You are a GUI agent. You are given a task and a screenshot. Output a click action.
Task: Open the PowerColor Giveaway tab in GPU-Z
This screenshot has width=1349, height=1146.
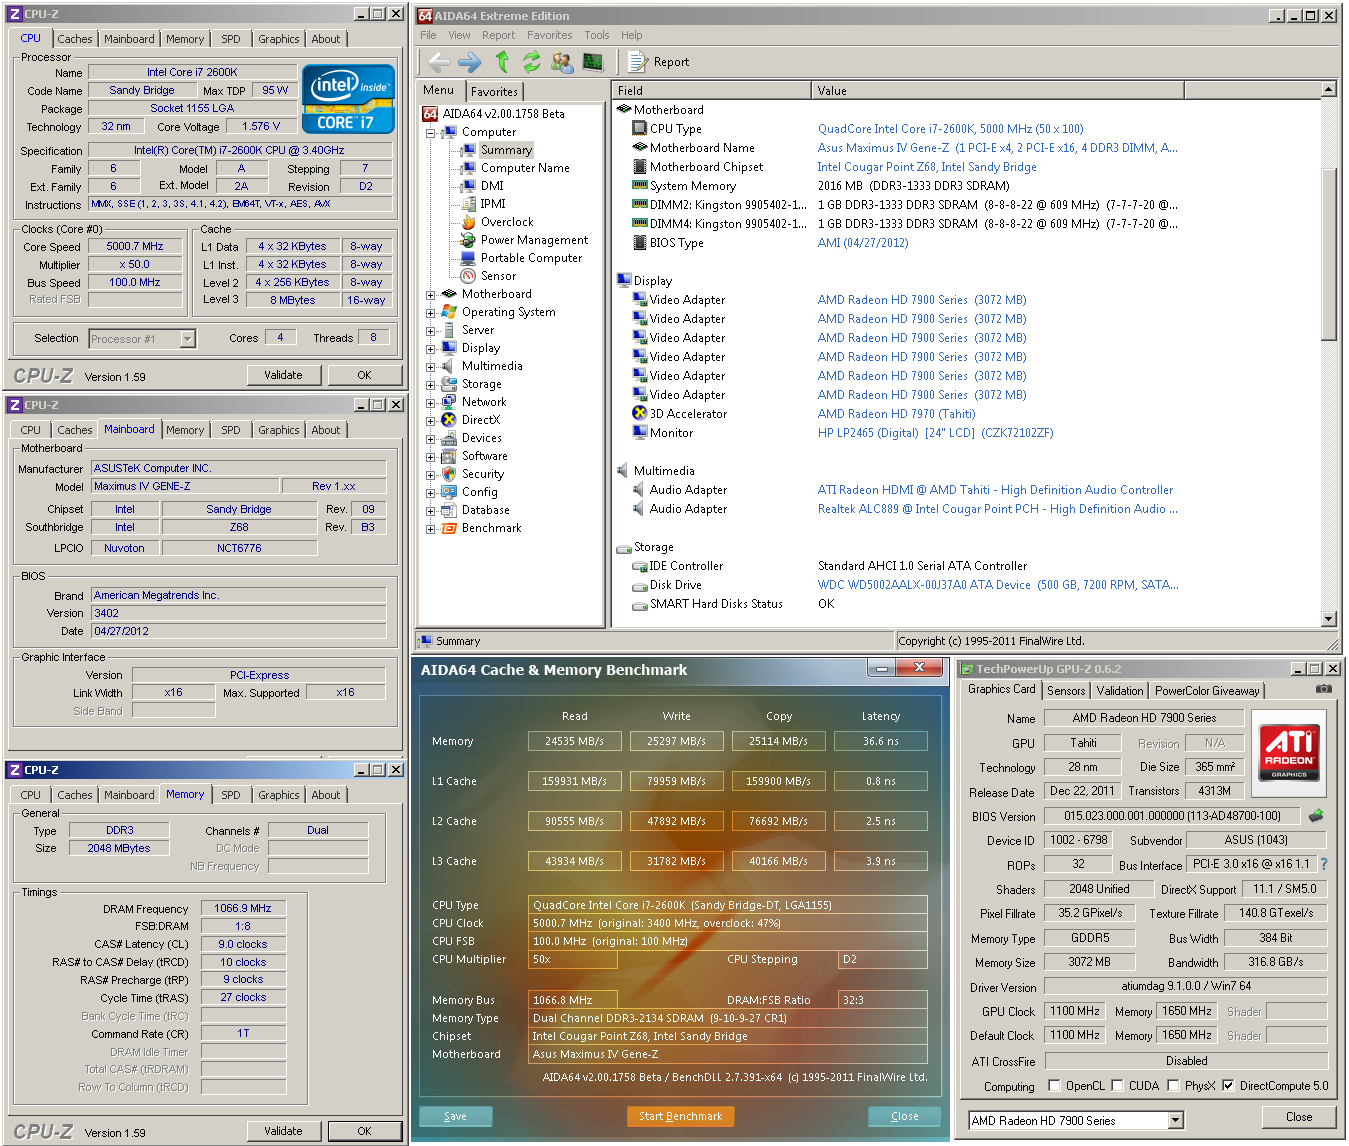[1207, 691]
